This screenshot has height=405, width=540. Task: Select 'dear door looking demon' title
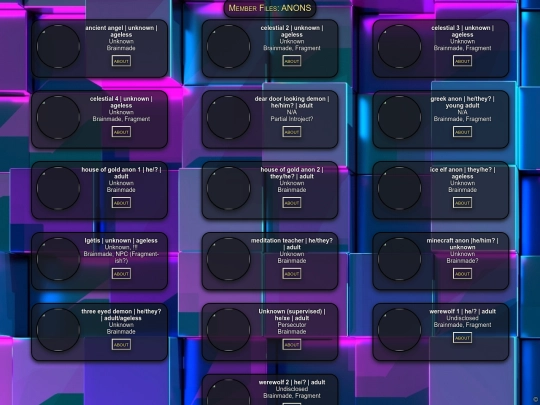[292, 102]
